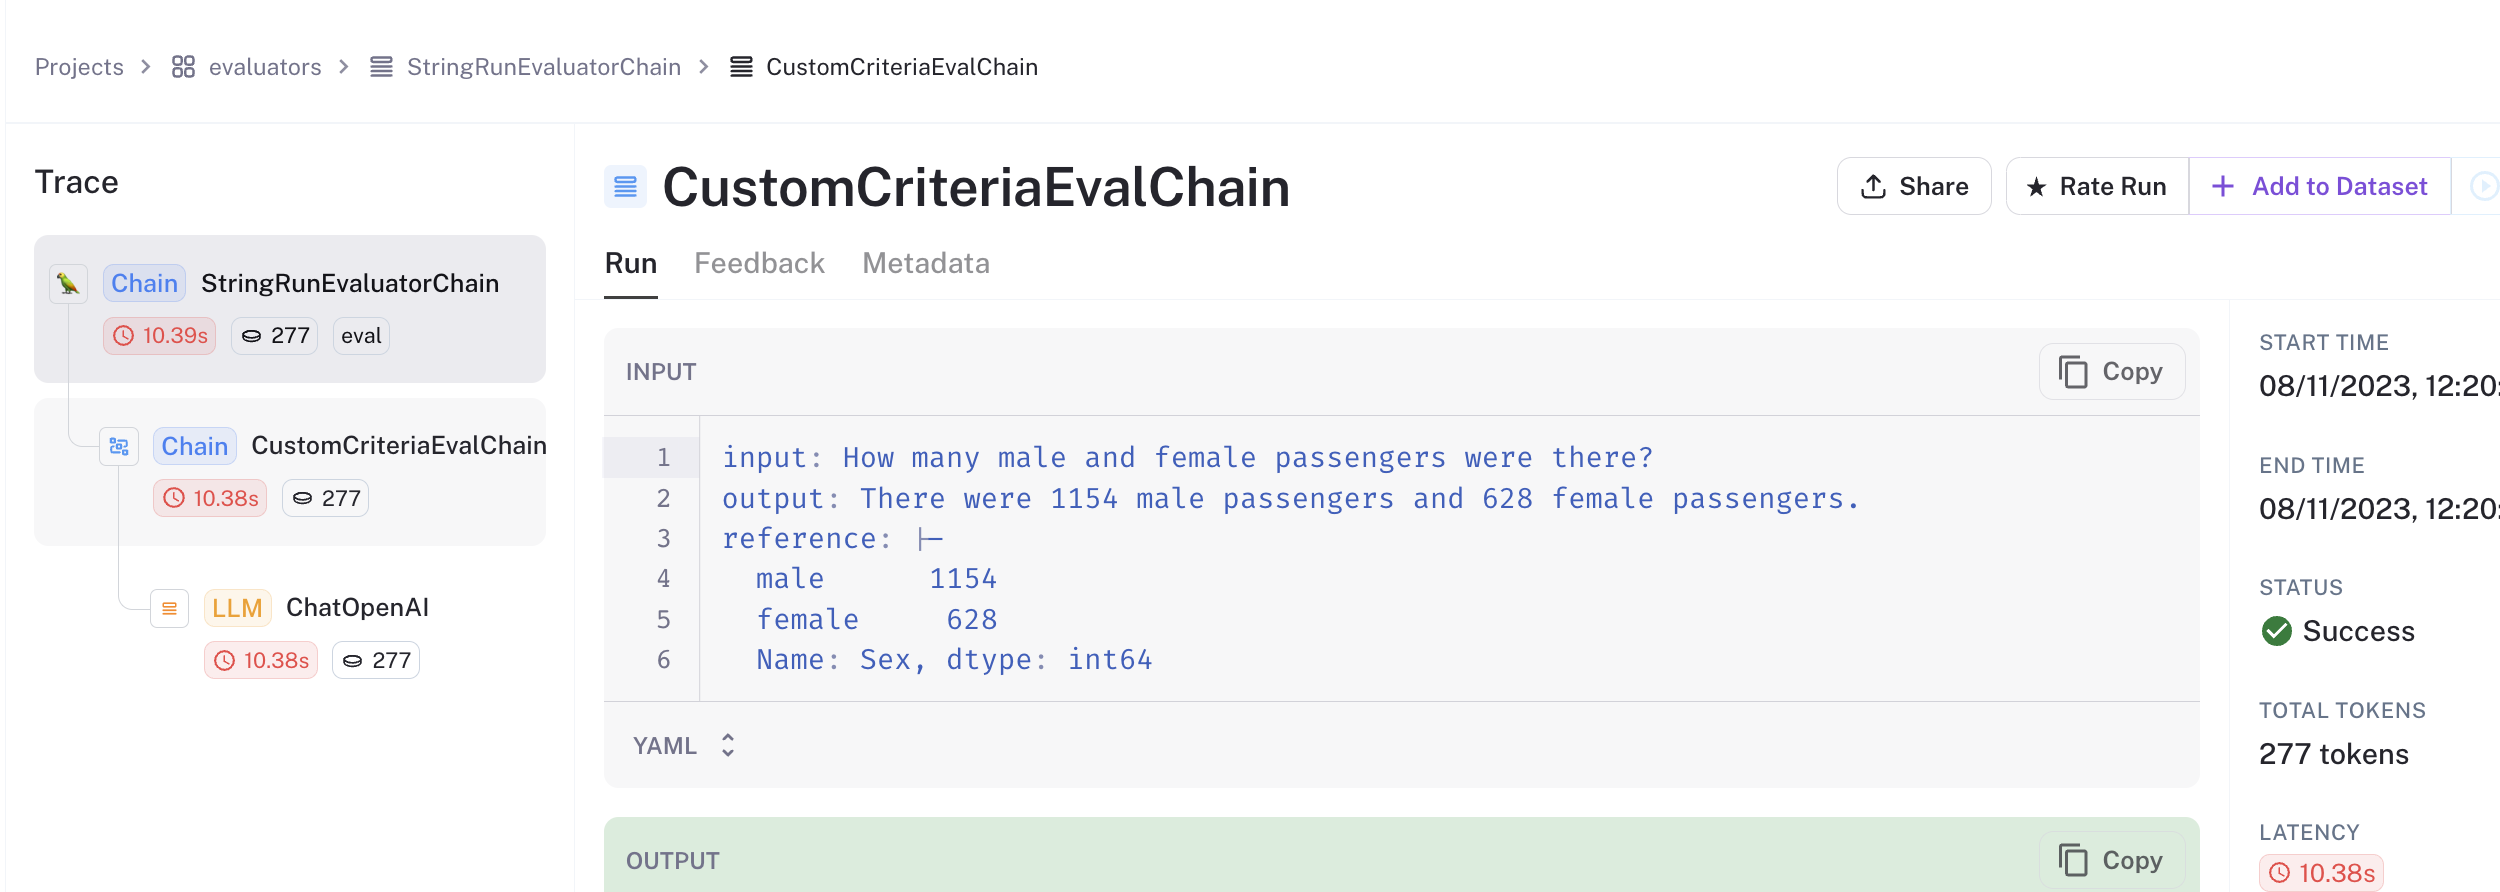This screenshot has width=2500, height=892.
Task: Click the upload icon in Share button
Action: click(1873, 187)
